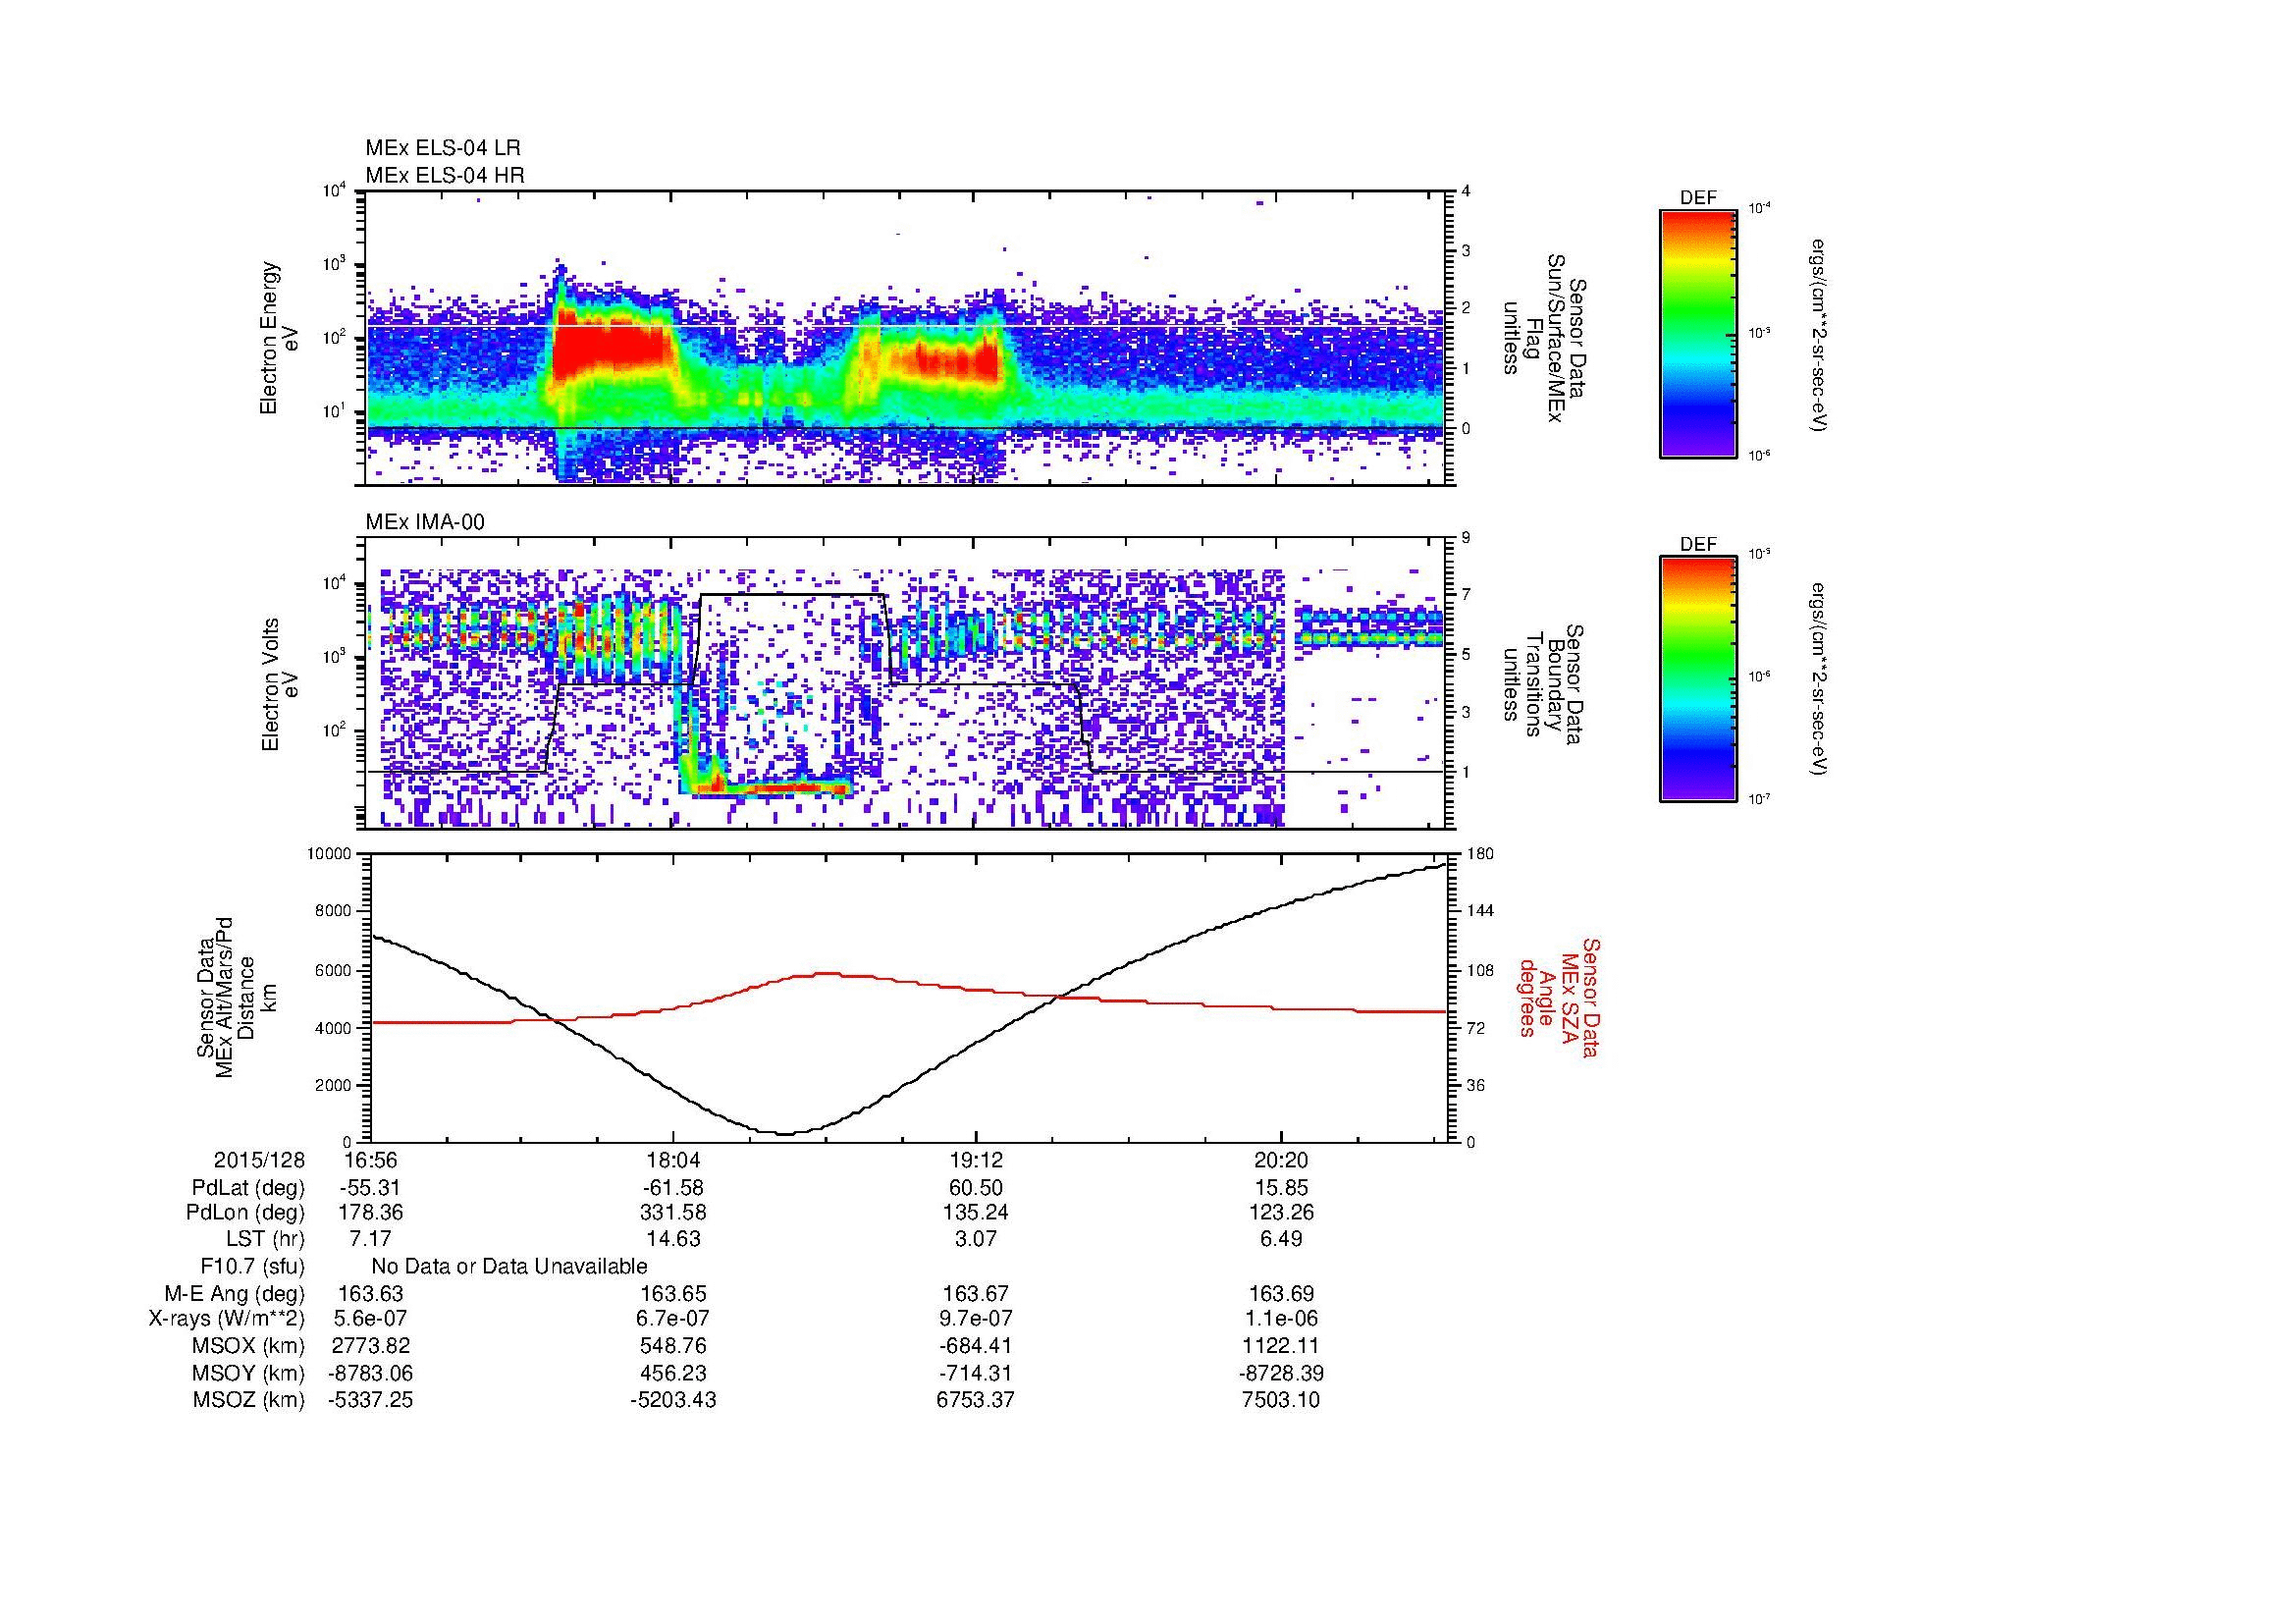The width and height of the screenshot is (2296, 1623).
Task: Click the 'MEx ELS-04 HR' panel title
Action: [x=445, y=176]
